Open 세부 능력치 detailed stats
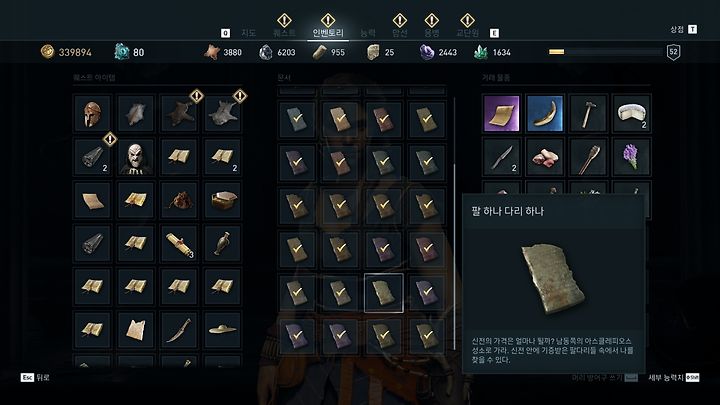 (x=674, y=377)
